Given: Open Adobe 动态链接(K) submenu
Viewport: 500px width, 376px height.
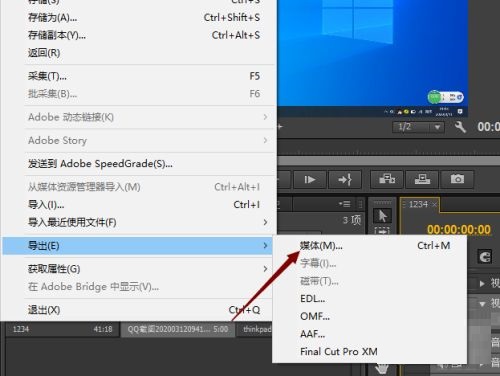Looking at the screenshot, I should [x=139, y=117].
